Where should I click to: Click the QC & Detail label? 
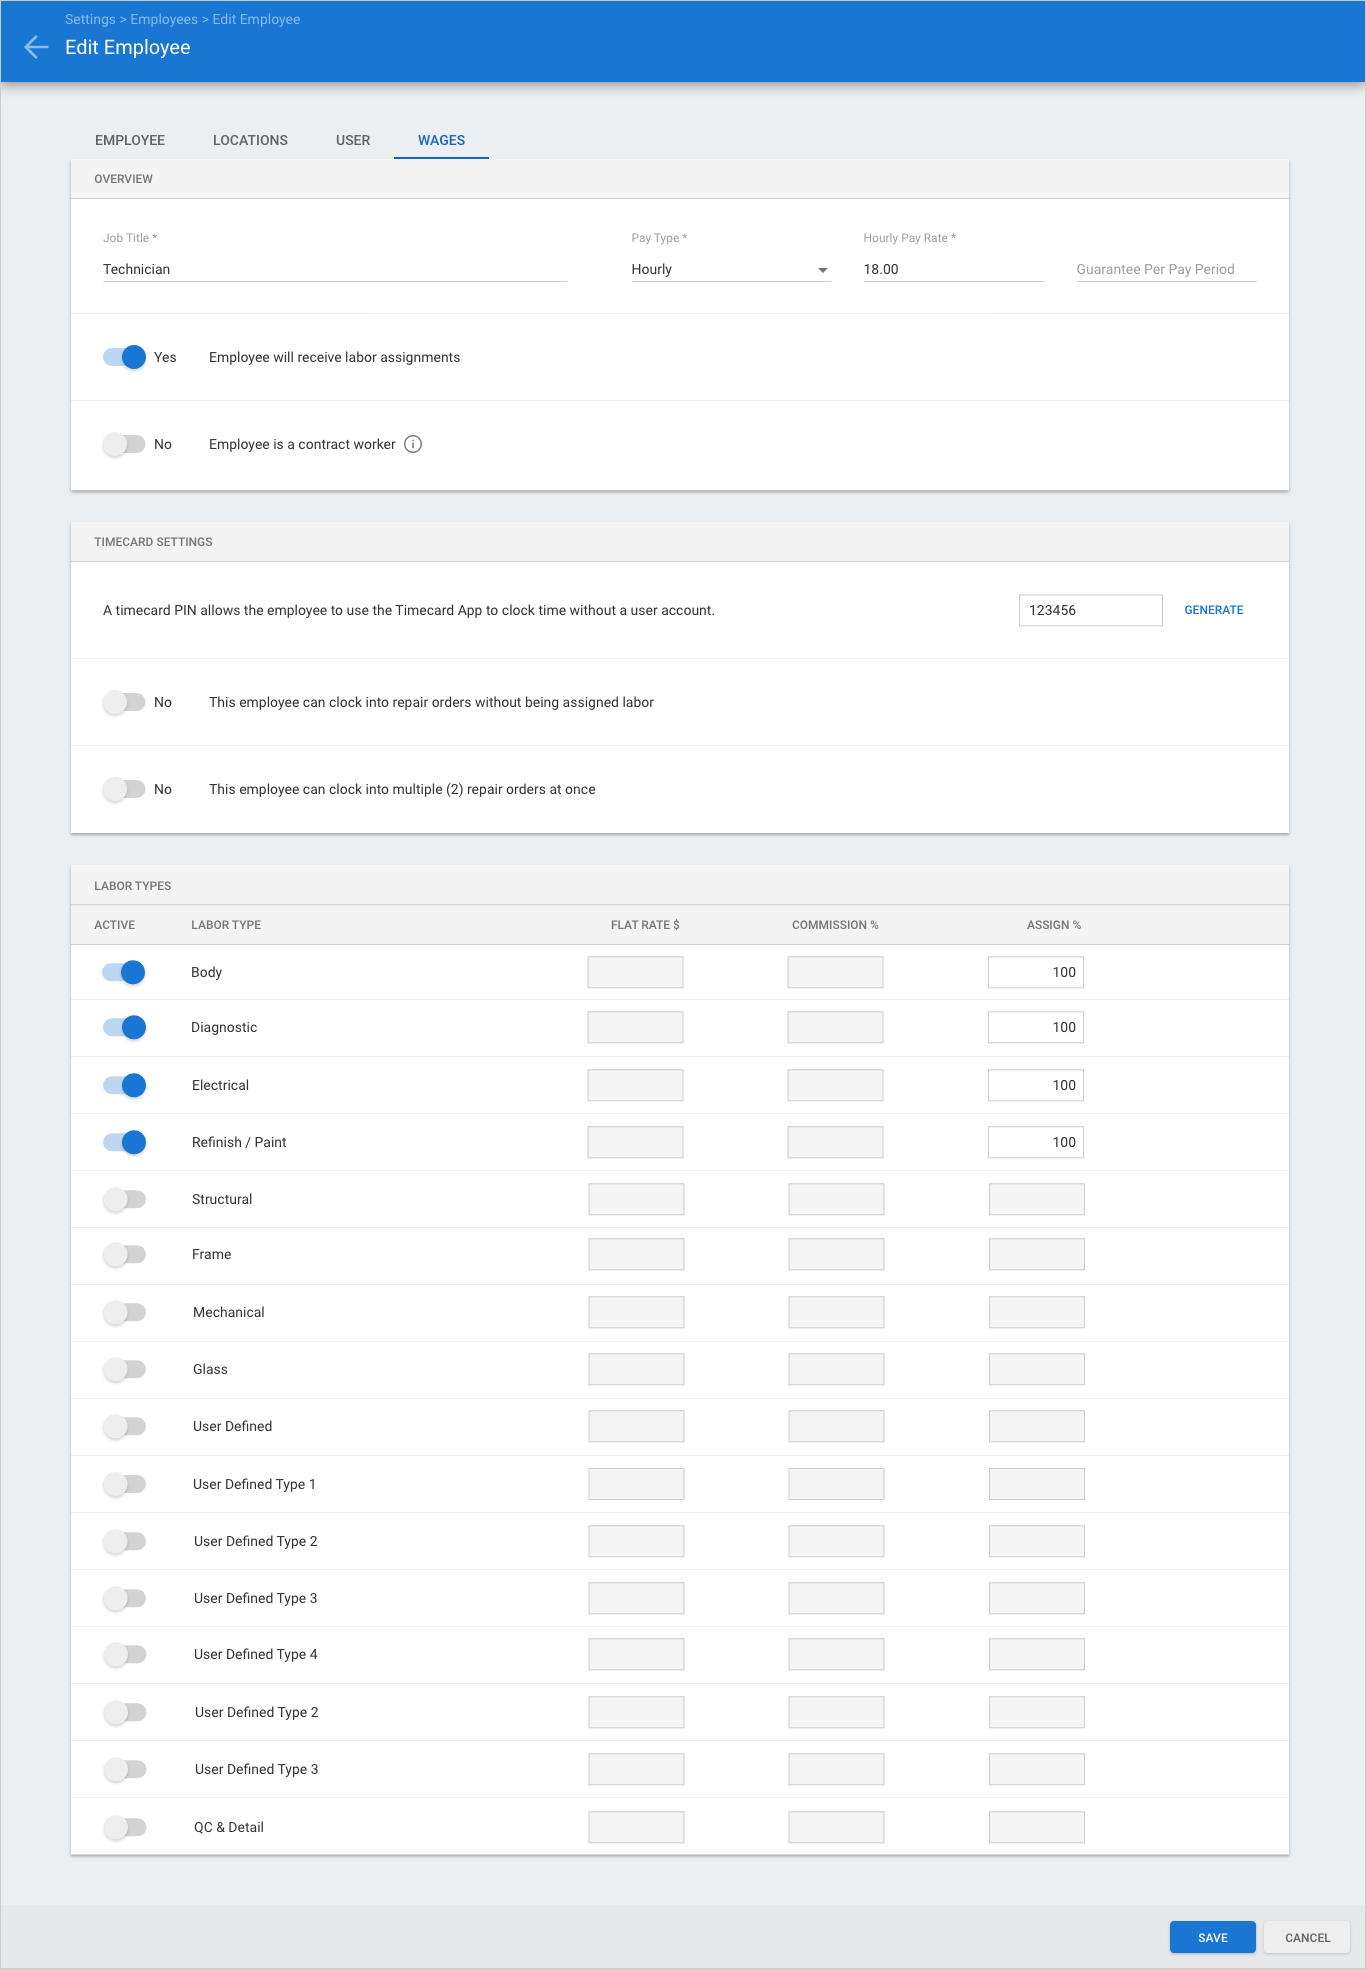coord(229,1827)
